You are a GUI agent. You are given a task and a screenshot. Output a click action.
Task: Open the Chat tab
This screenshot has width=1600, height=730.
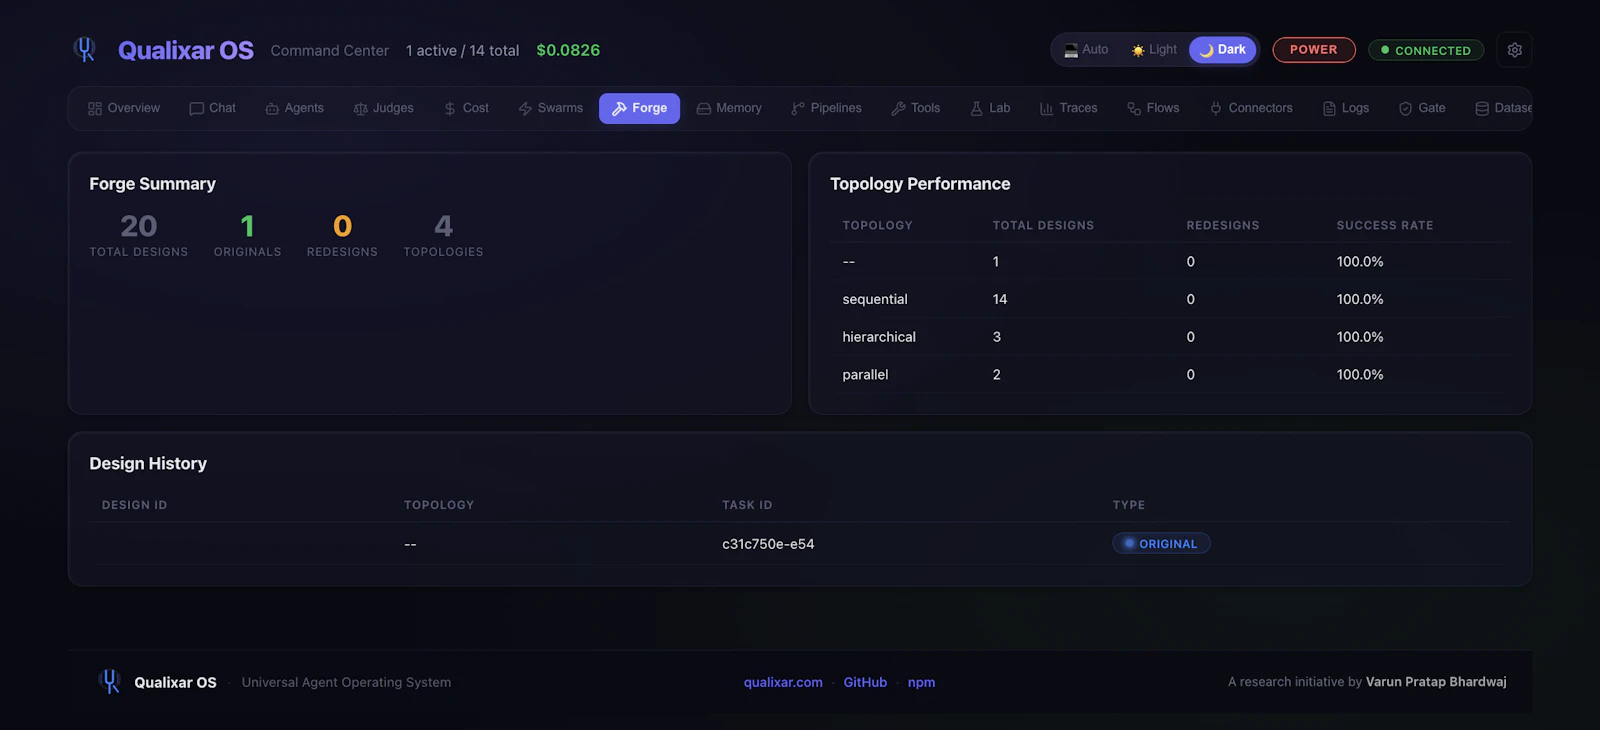click(x=213, y=108)
